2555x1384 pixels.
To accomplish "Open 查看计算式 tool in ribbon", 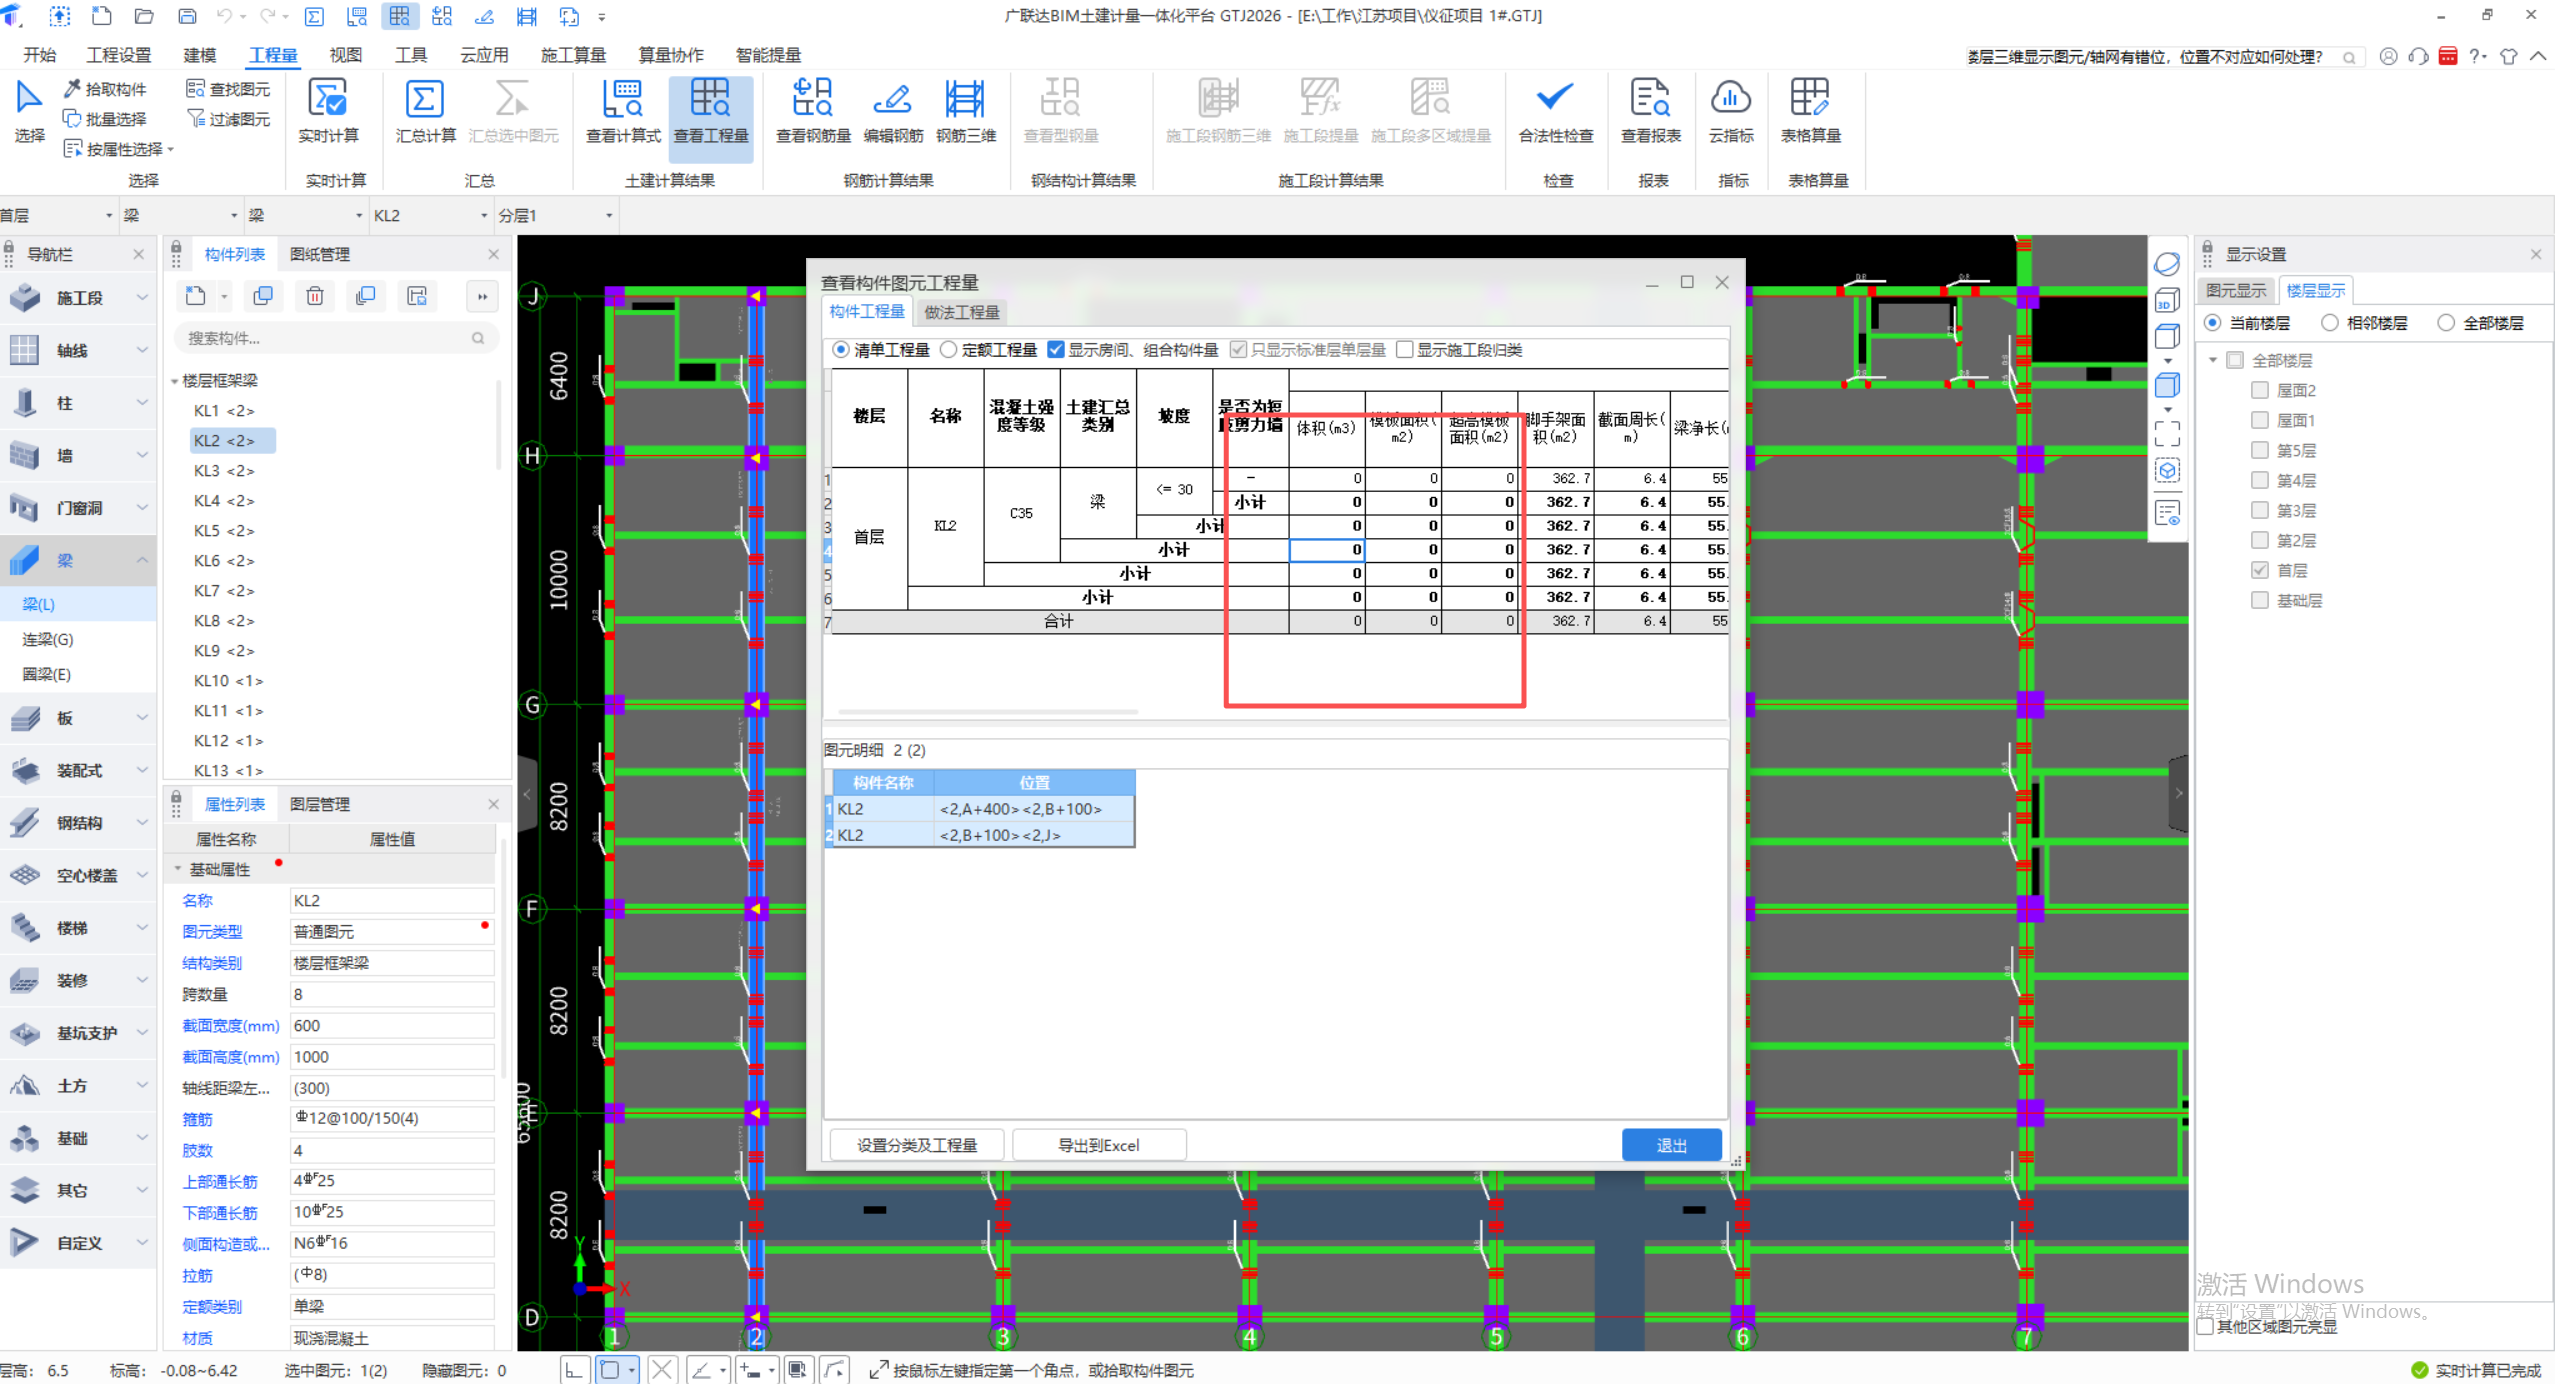I will (x=622, y=100).
